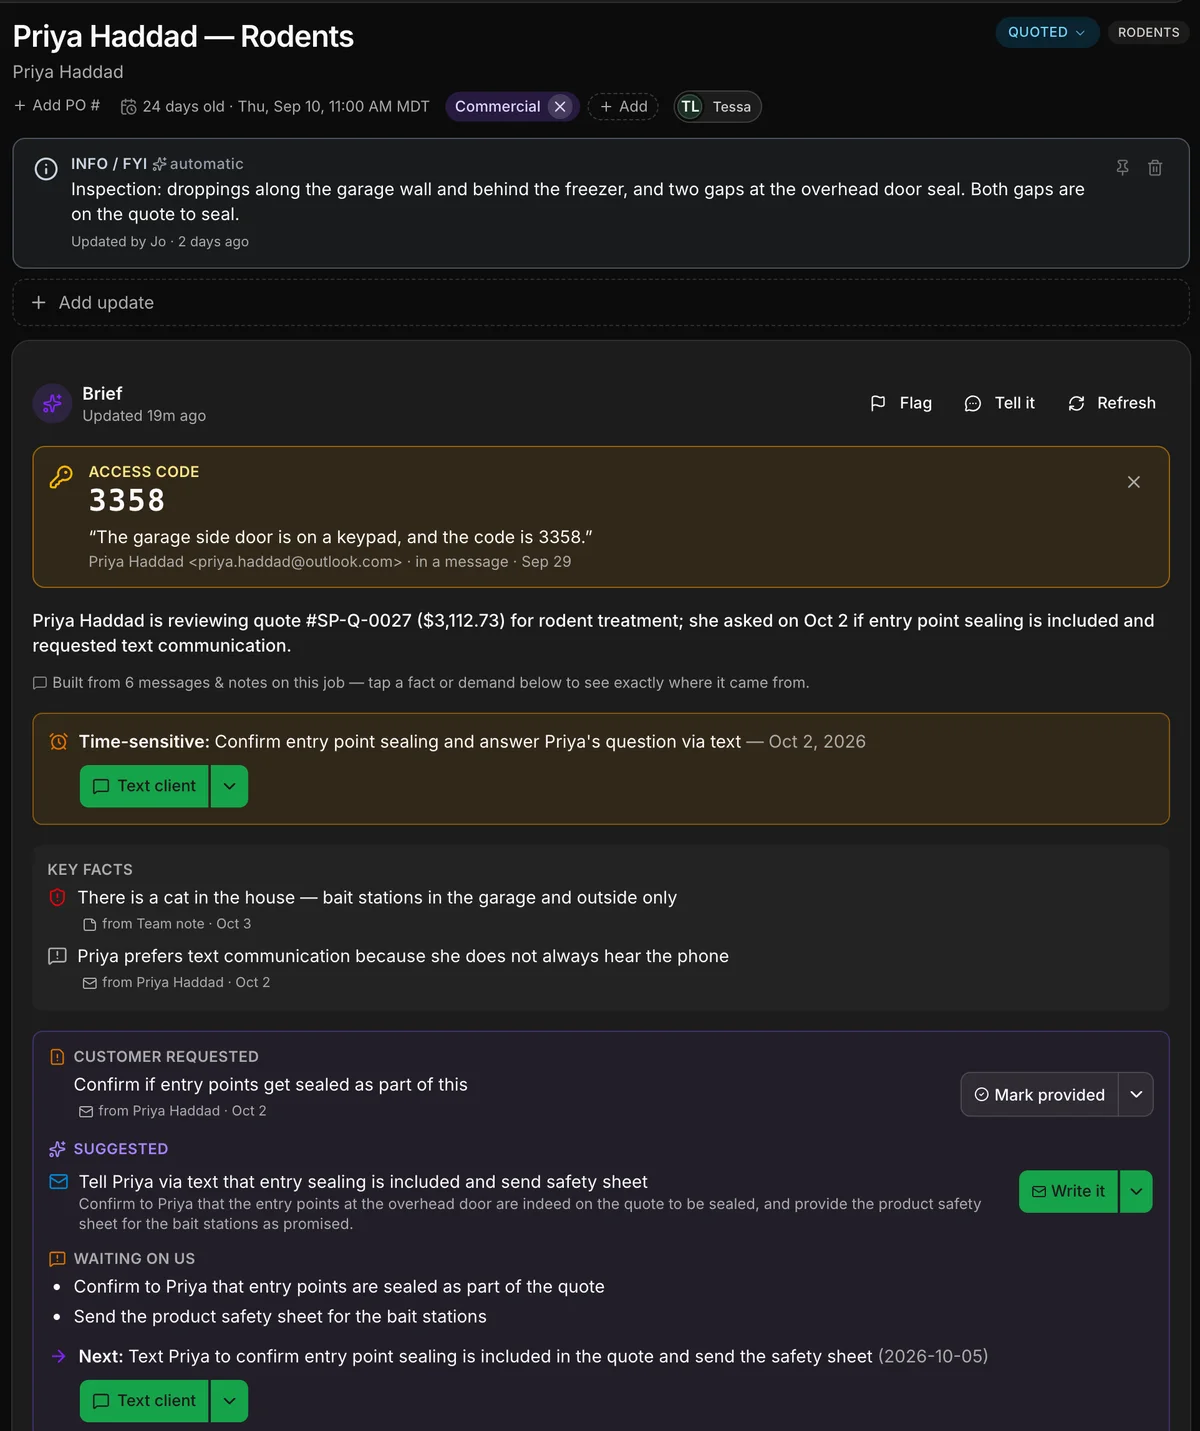The width and height of the screenshot is (1200, 1431).
Task: Click the key icon beside Access Code
Action: (61, 477)
